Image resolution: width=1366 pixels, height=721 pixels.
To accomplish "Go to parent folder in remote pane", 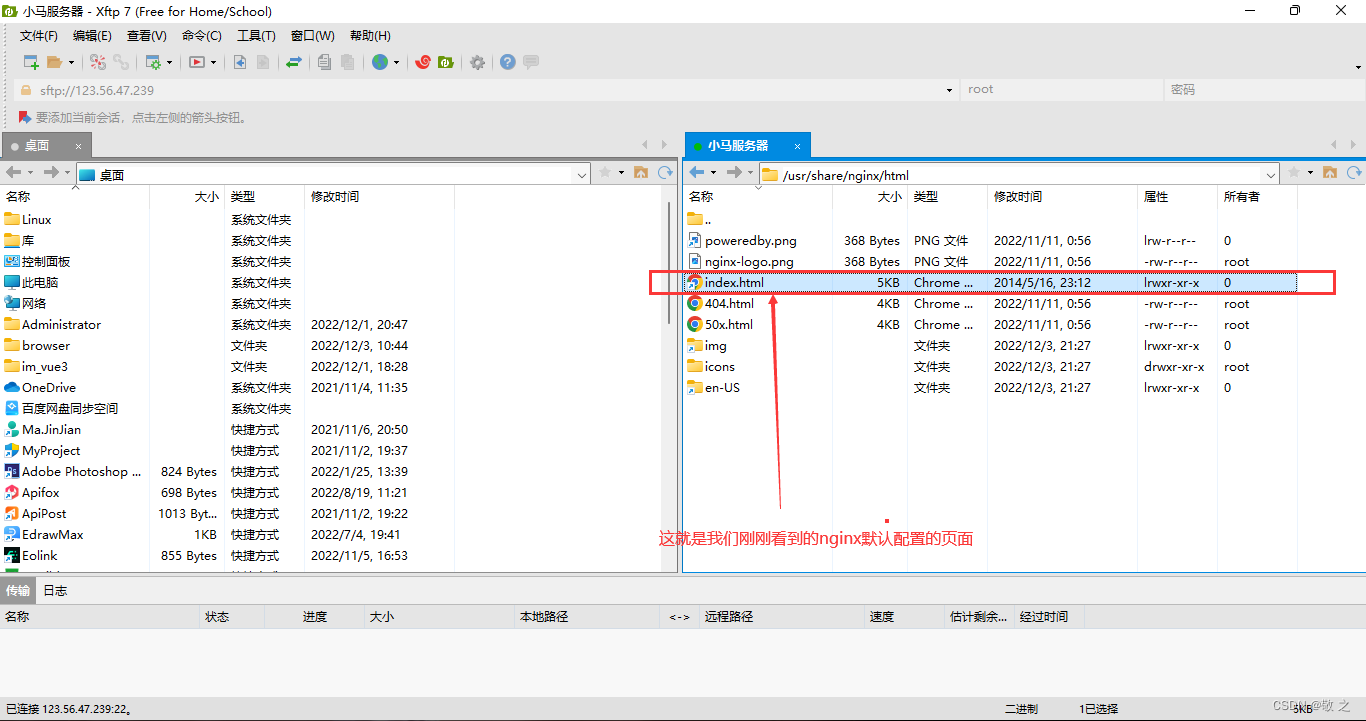I will tap(1330, 173).
